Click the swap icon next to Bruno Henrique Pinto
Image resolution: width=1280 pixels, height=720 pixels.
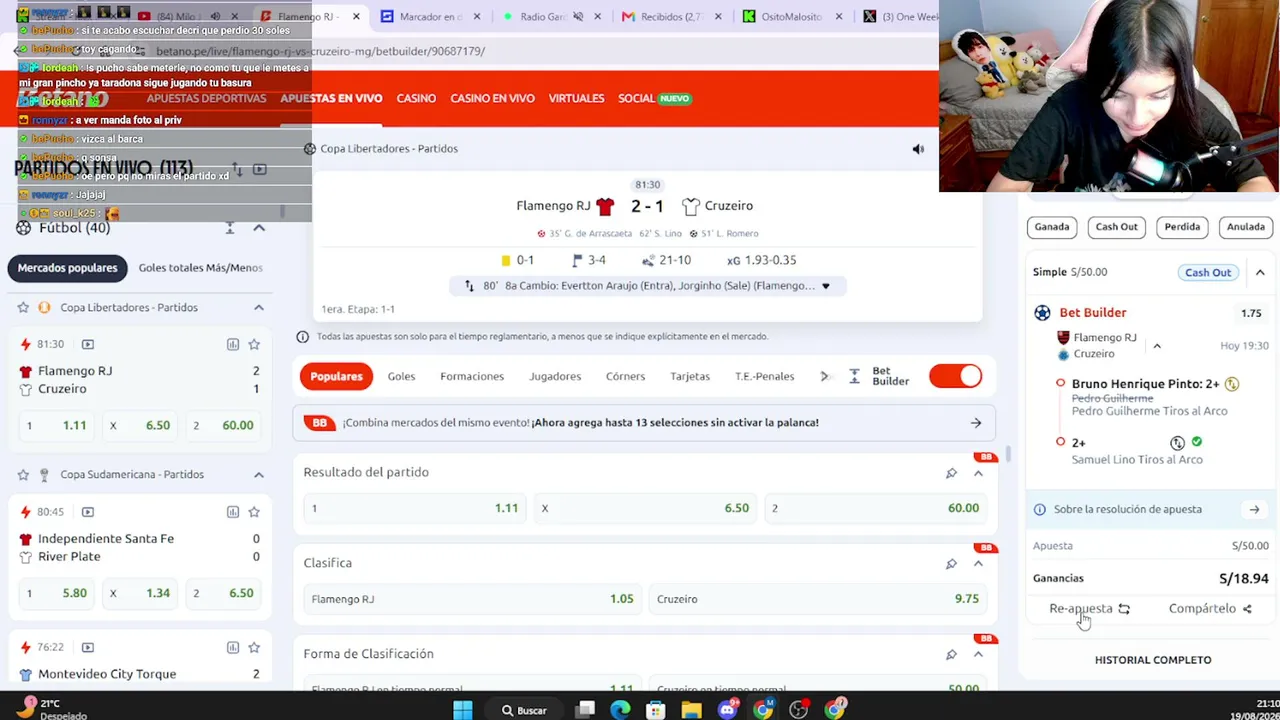(x=1232, y=384)
